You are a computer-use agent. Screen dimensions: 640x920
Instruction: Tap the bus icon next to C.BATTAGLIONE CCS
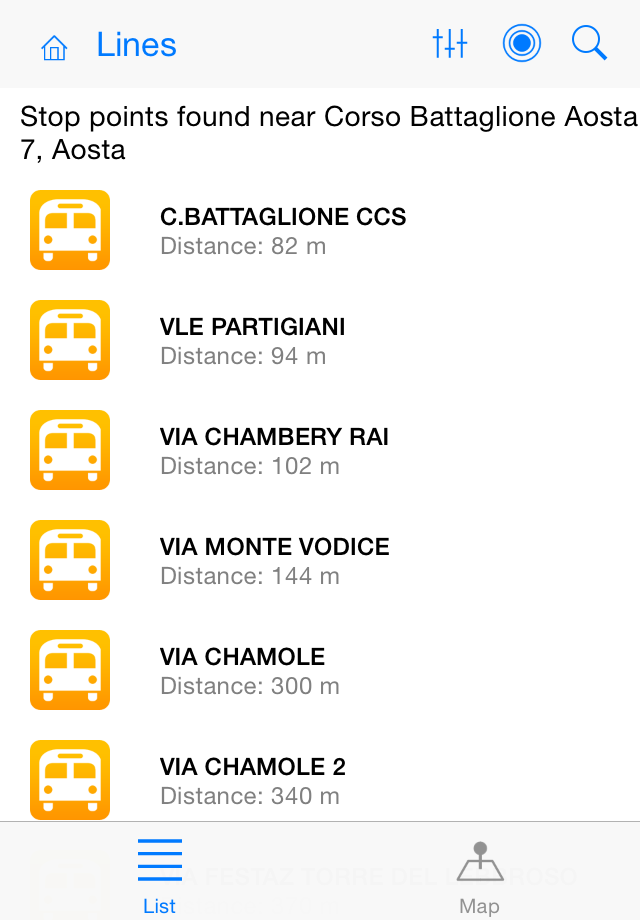(x=69, y=230)
